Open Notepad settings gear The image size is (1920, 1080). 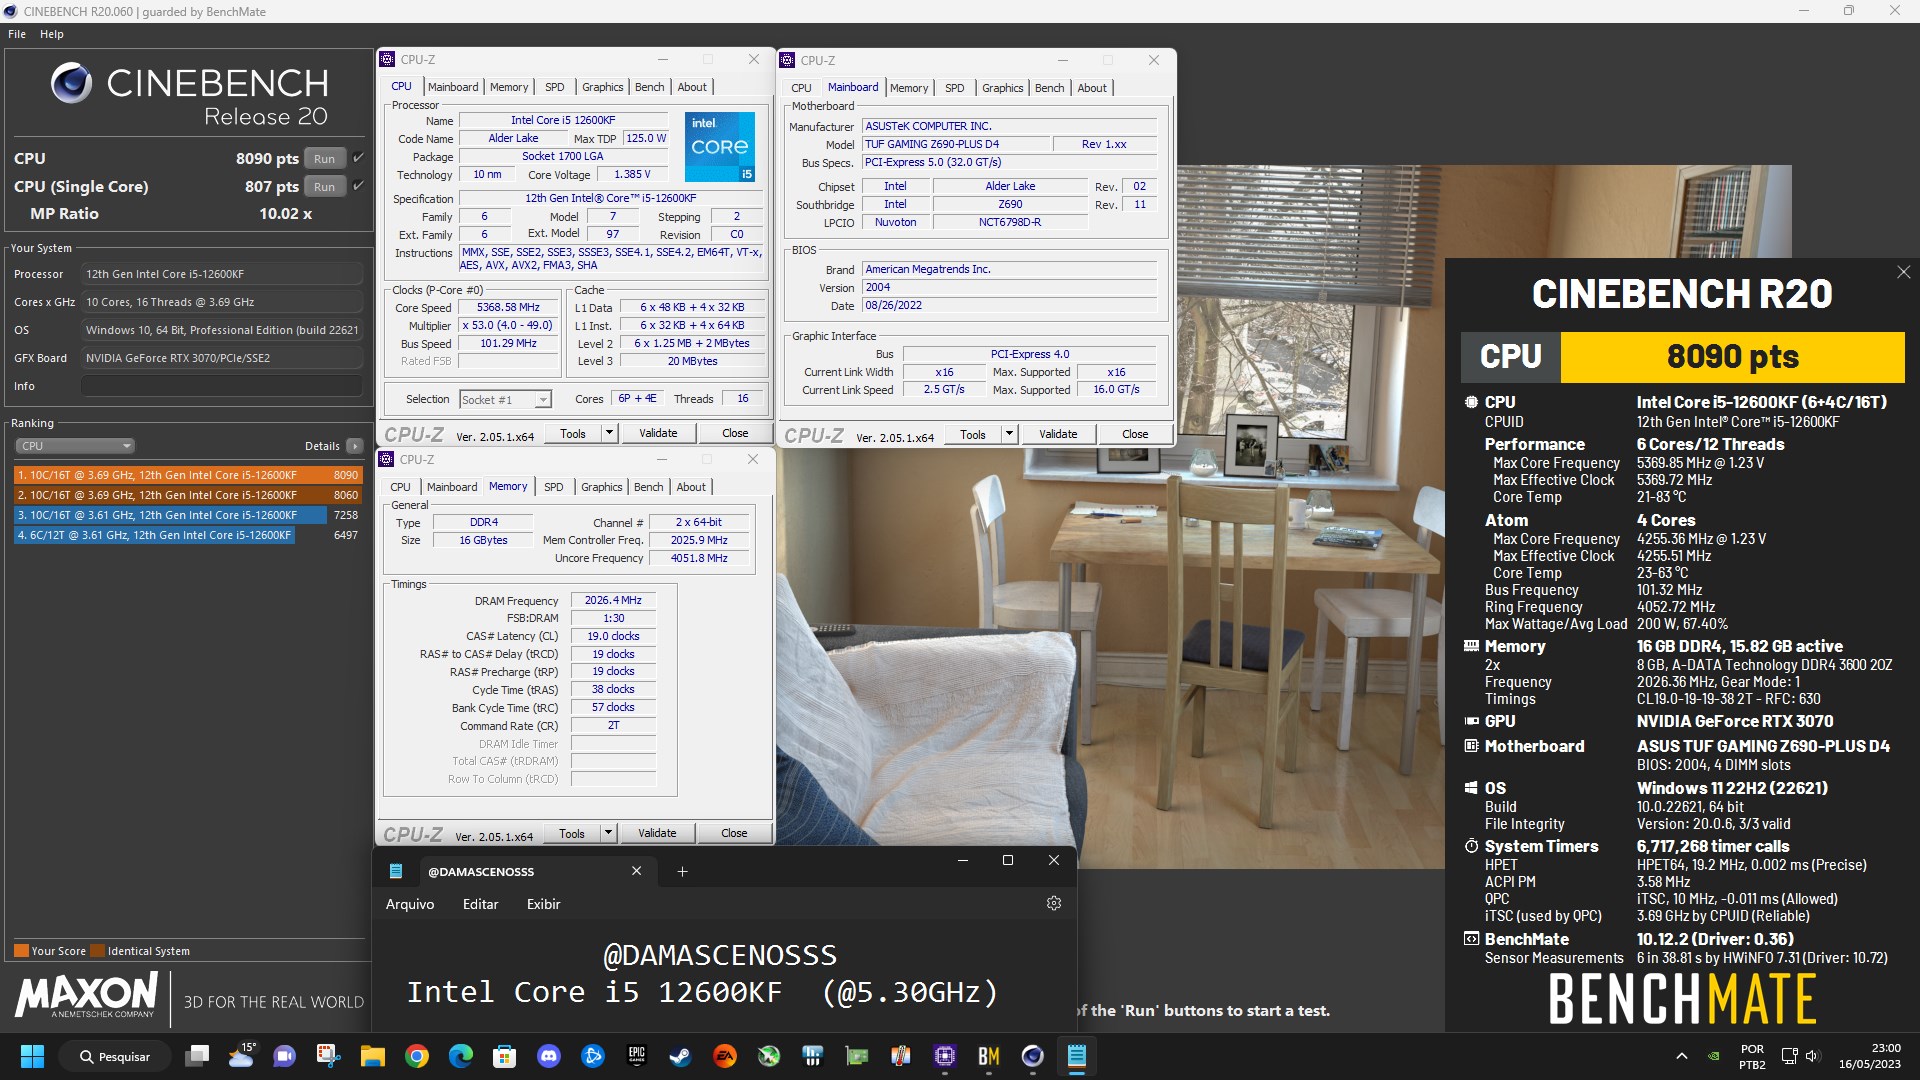[1054, 903]
